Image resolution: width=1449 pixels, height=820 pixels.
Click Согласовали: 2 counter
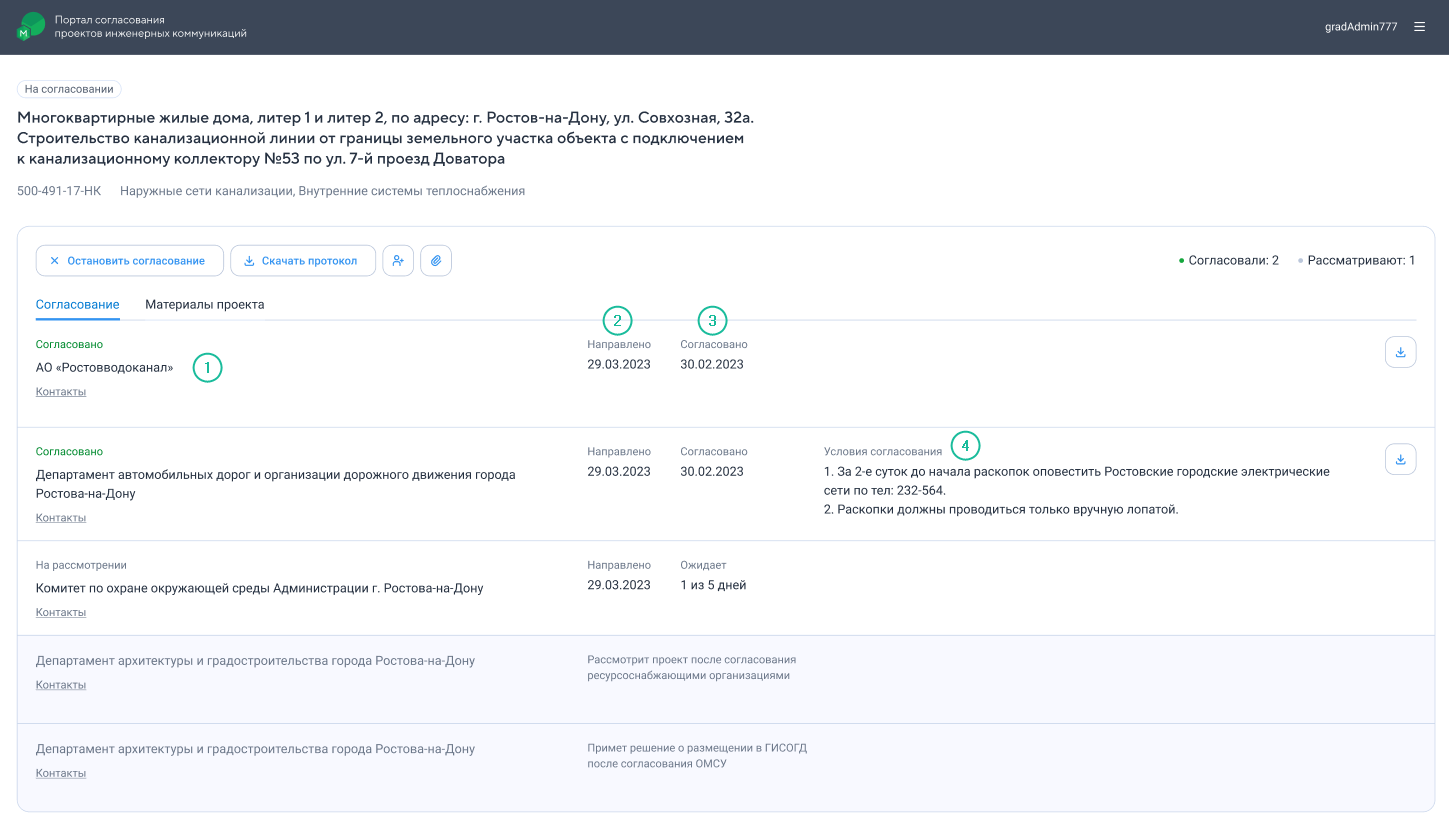pos(1229,260)
